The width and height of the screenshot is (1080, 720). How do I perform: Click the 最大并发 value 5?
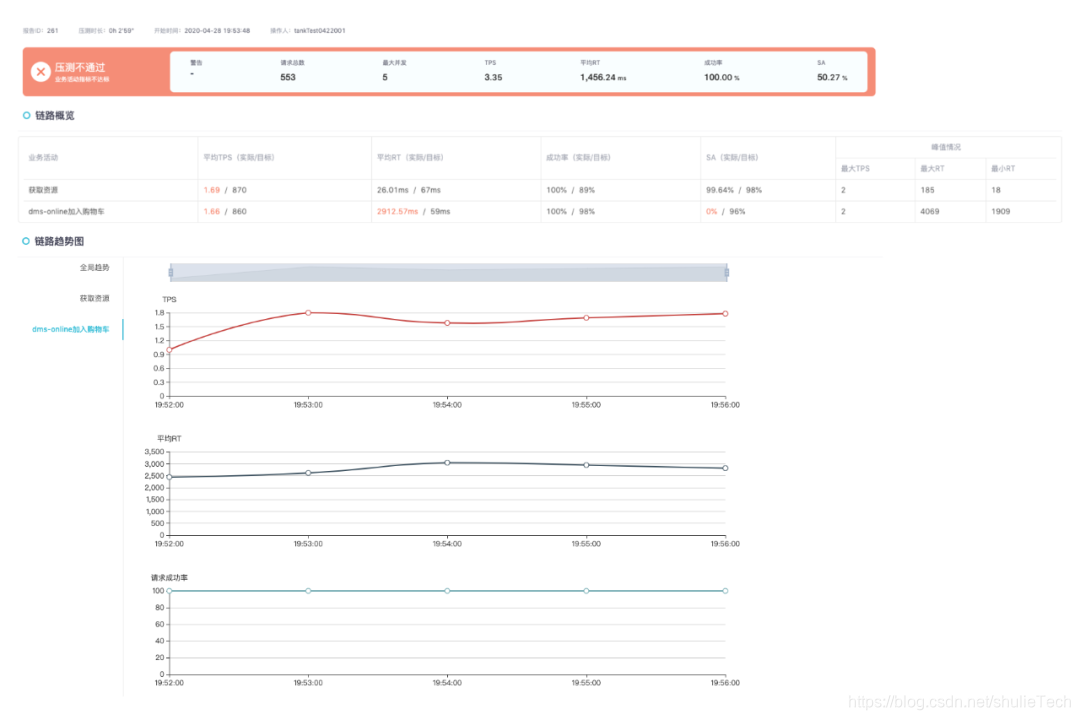coord(385,77)
